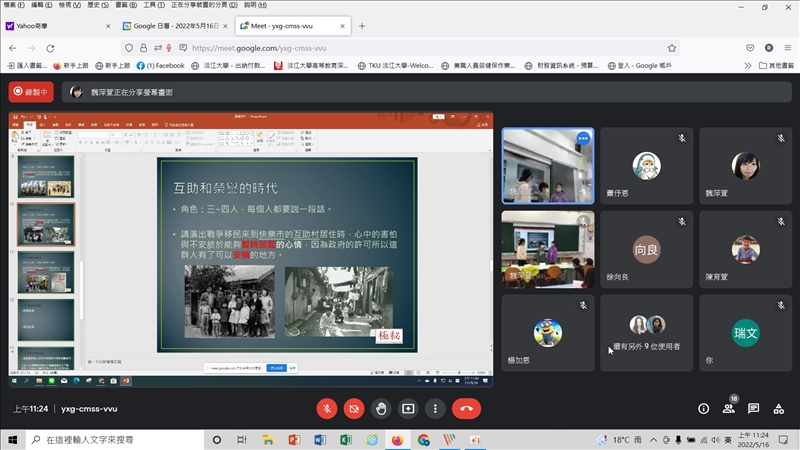Open the activities icon in Meet
The image size is (800, 450).
[x=779, y=408]
